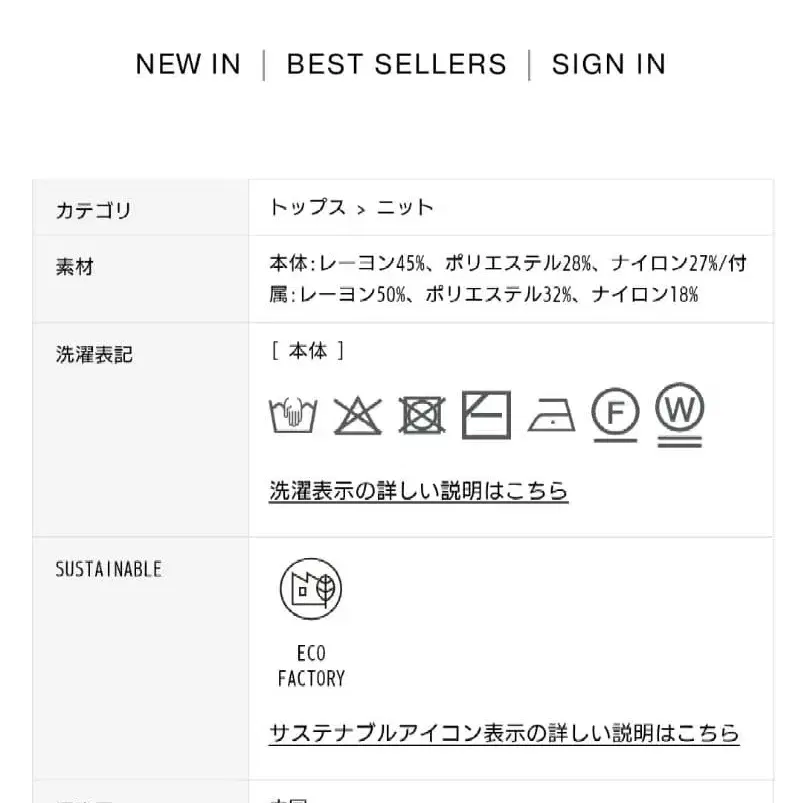
Task: Click the ［本体］ label above laundry icons
Action: (308, 351)
